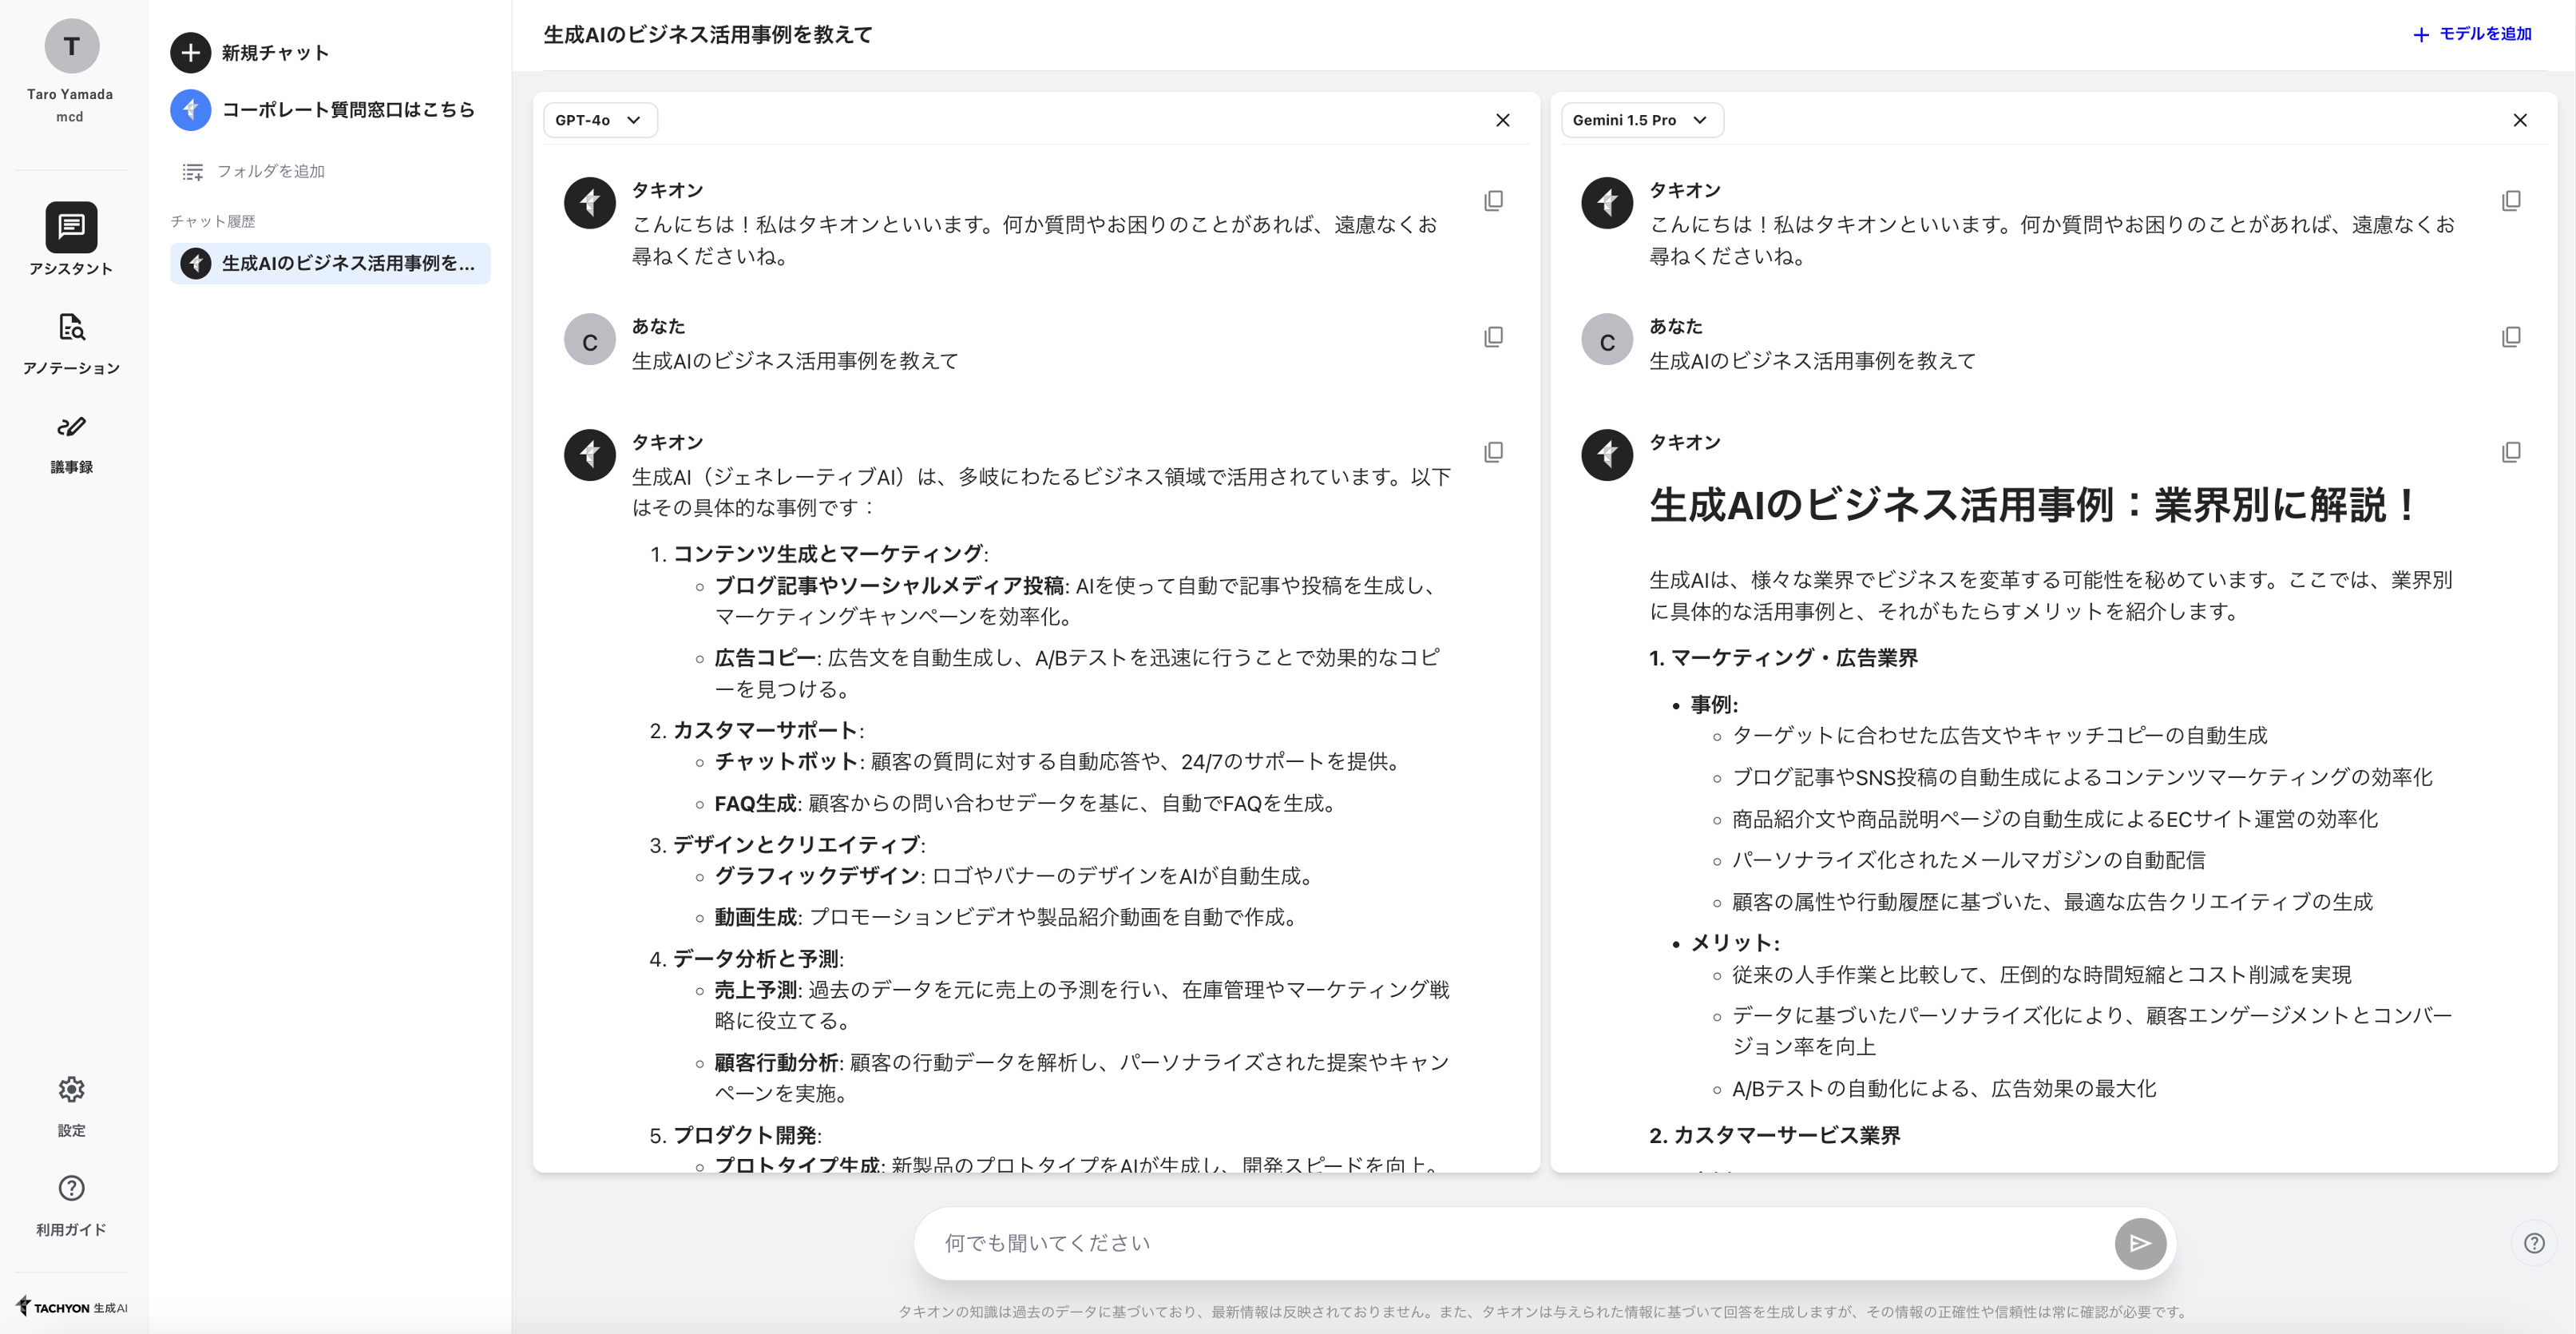This screenshot has width=2576, height=1334.
Task: Close the GPT-4o chat panel
Action: 1502,120
